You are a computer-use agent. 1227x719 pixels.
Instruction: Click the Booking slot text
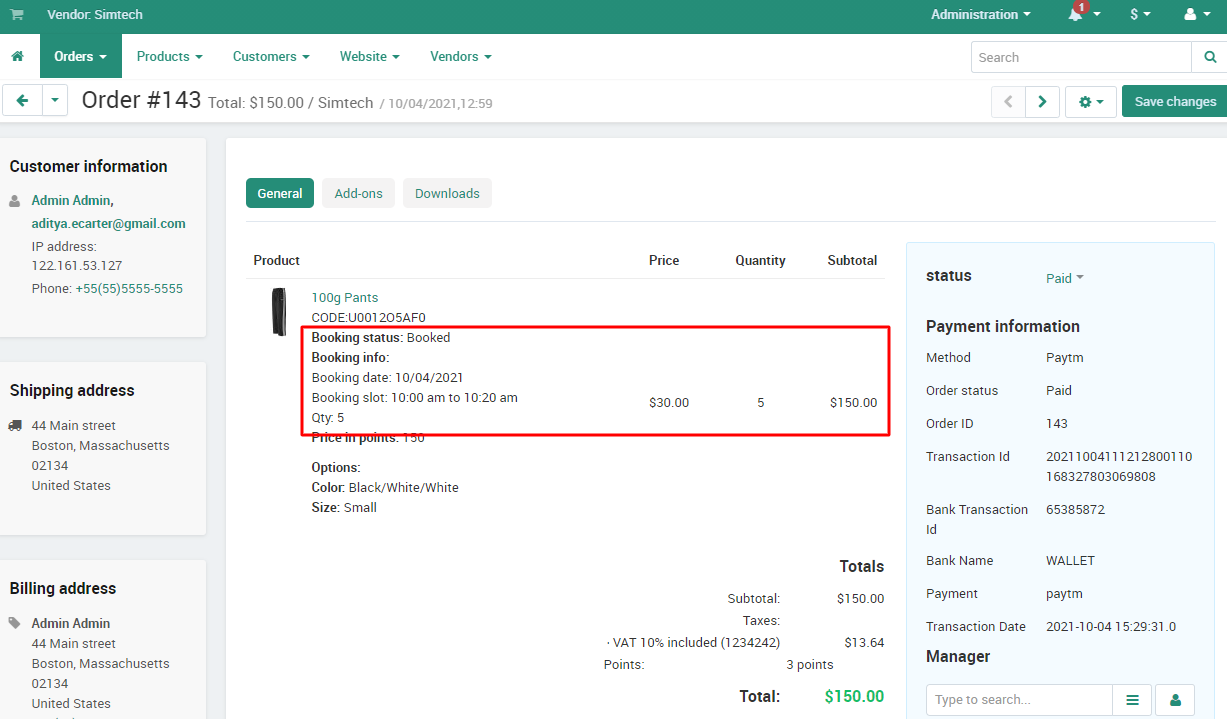415,397
